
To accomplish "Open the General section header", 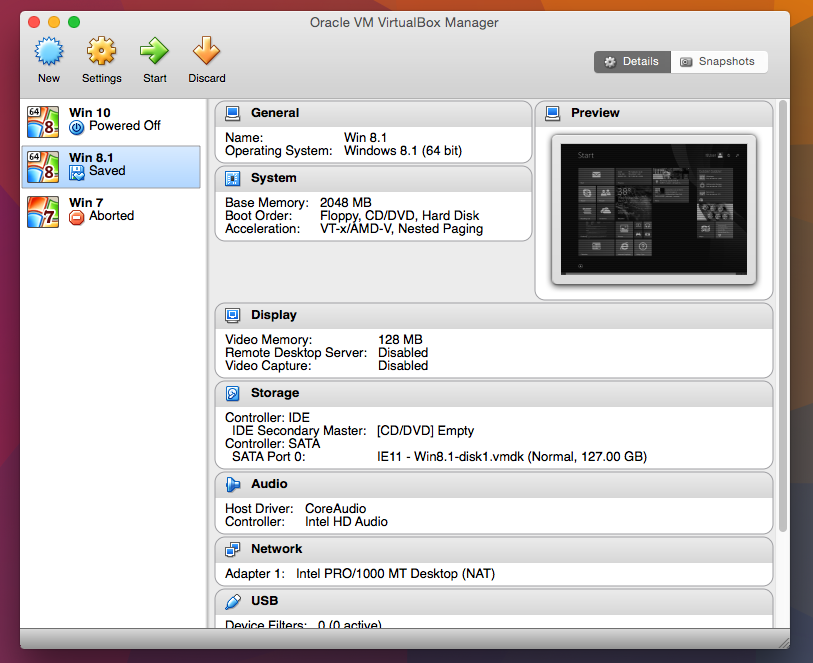I will (373, 114).
